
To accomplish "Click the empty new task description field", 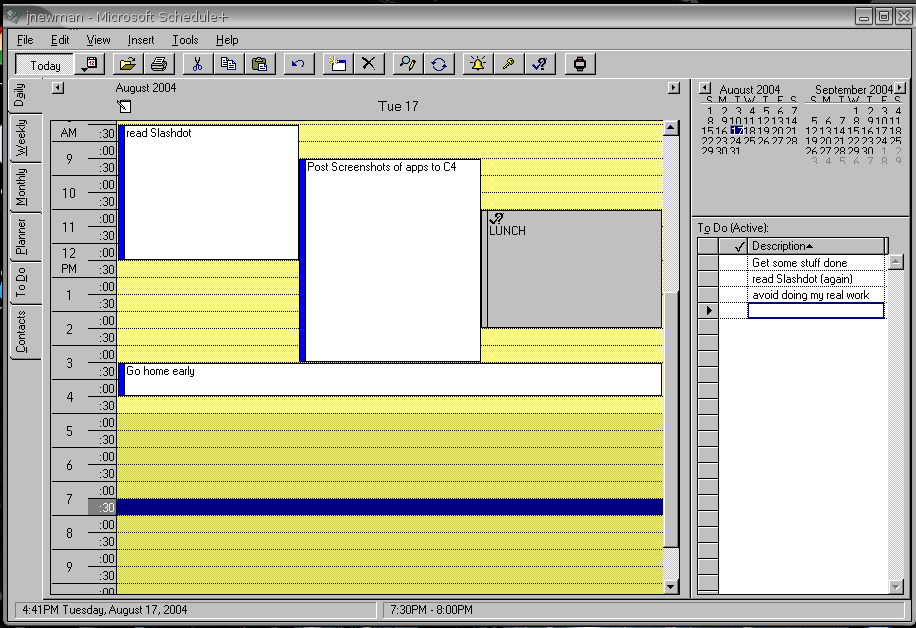I will click(x=815, y=311).
